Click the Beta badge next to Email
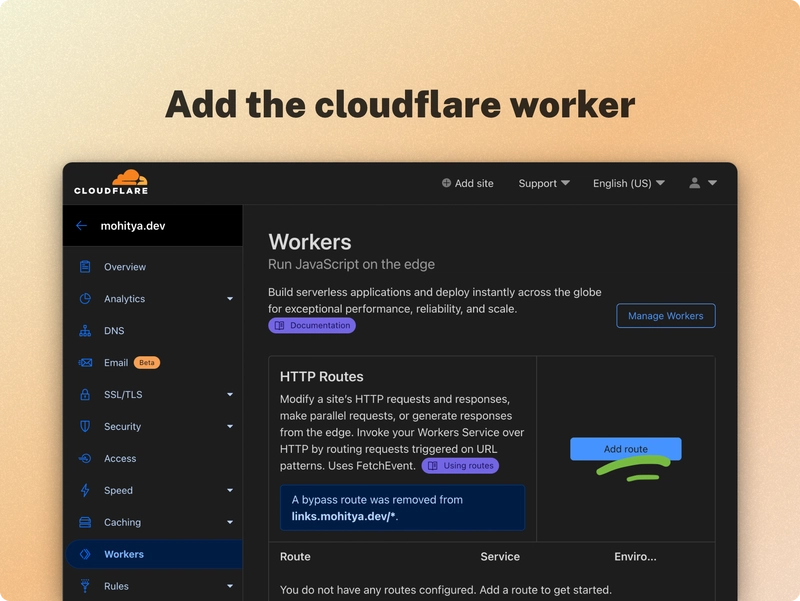 147,363
